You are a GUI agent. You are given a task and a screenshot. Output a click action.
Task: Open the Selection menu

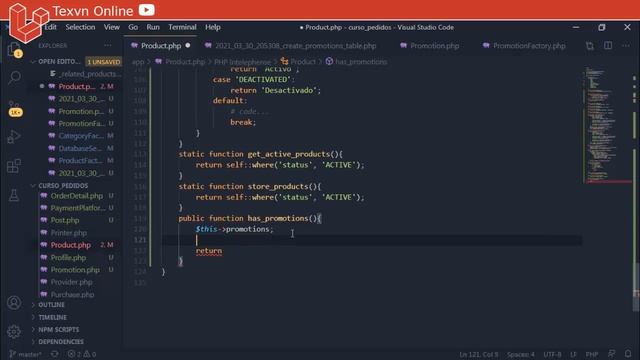80,27
